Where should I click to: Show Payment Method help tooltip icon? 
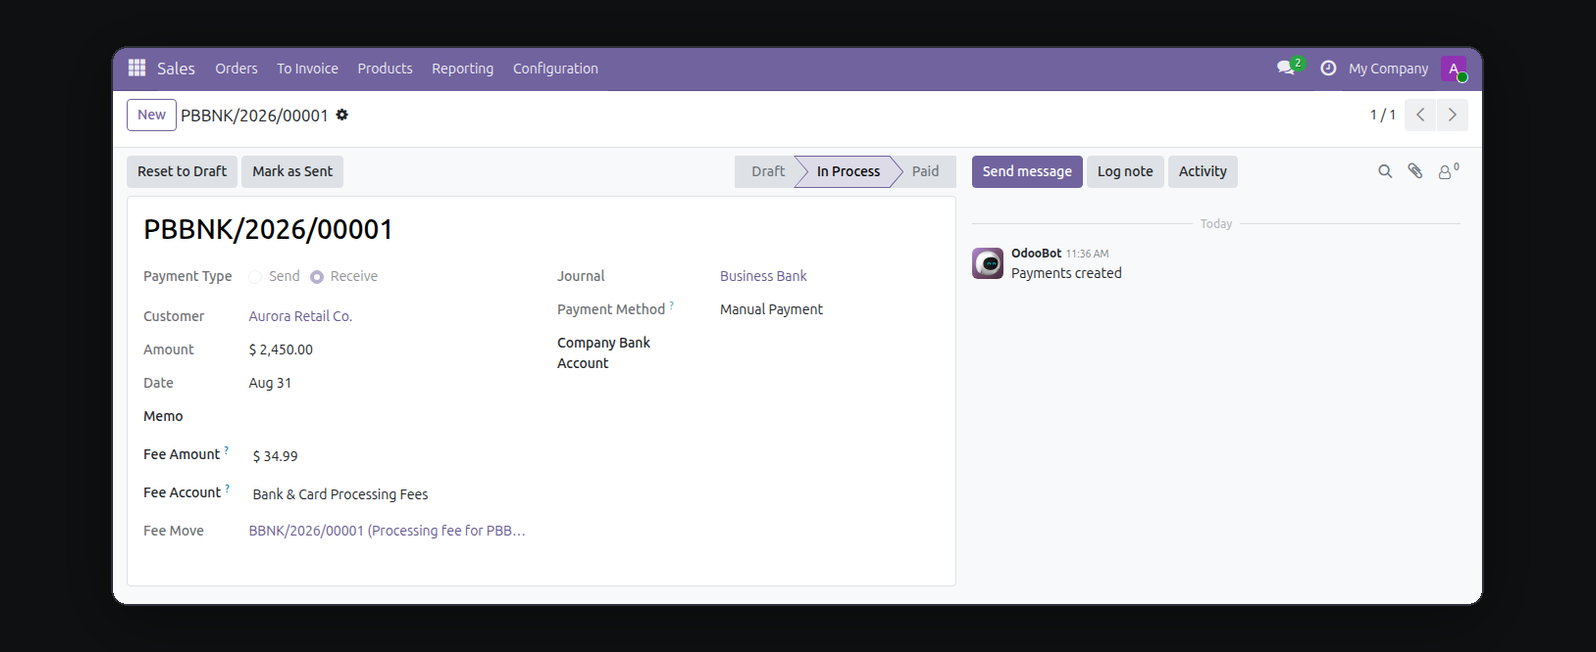(672, 305)
